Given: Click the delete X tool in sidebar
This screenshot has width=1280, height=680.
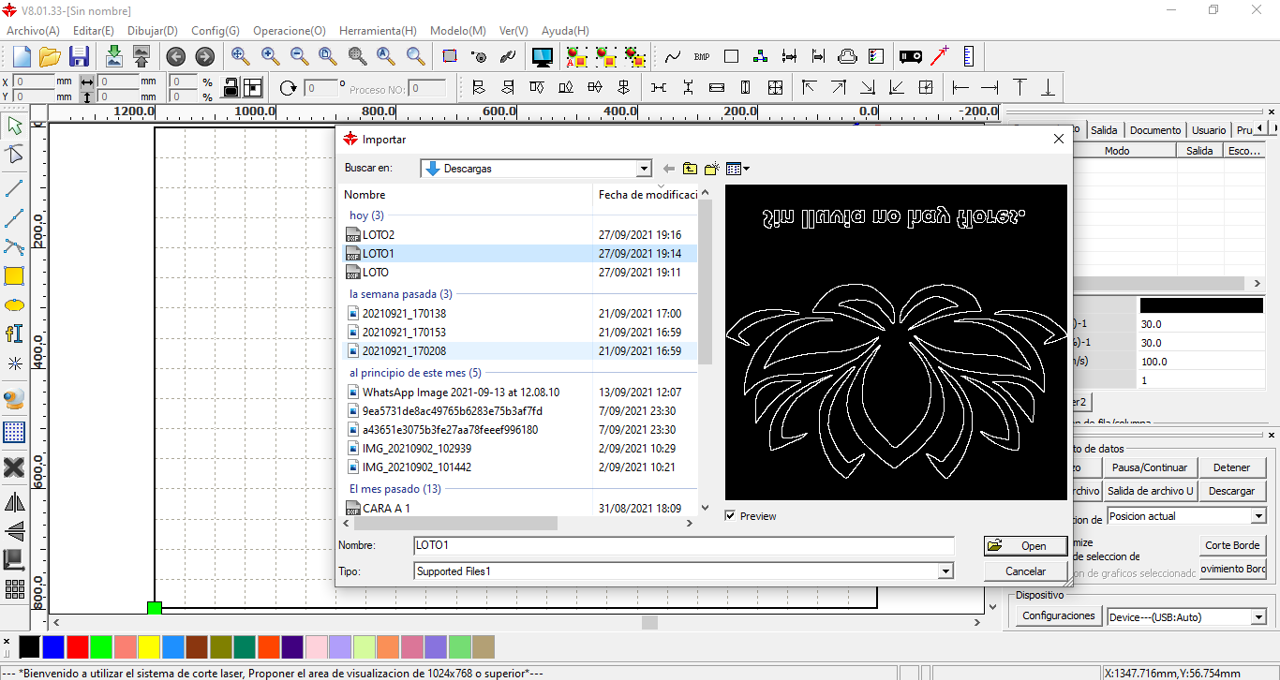Looking at the screenshot, I should click(x=14, y=468).
